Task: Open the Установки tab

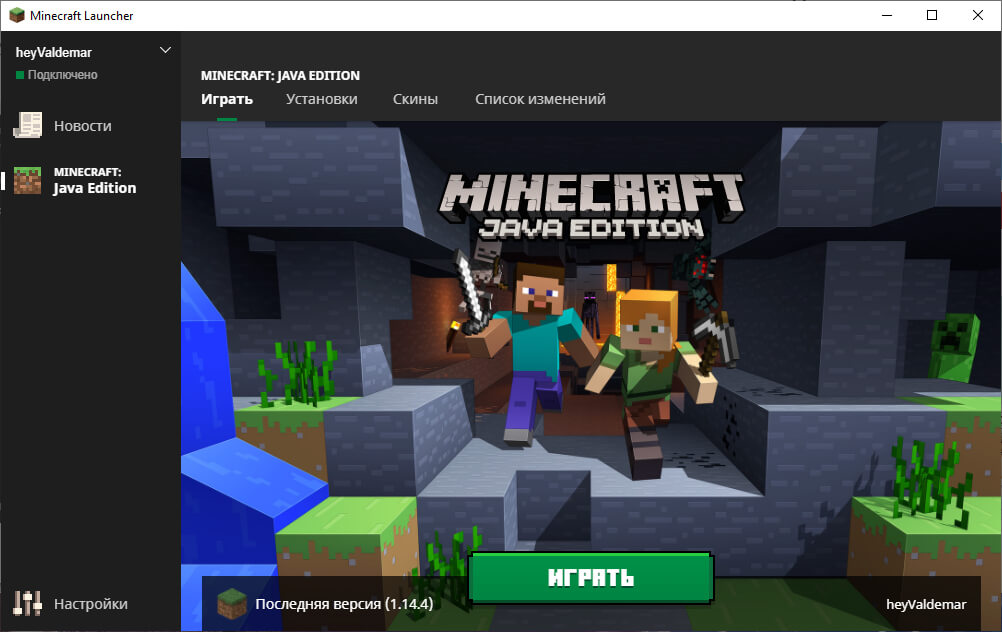Action: click(321, 99)
